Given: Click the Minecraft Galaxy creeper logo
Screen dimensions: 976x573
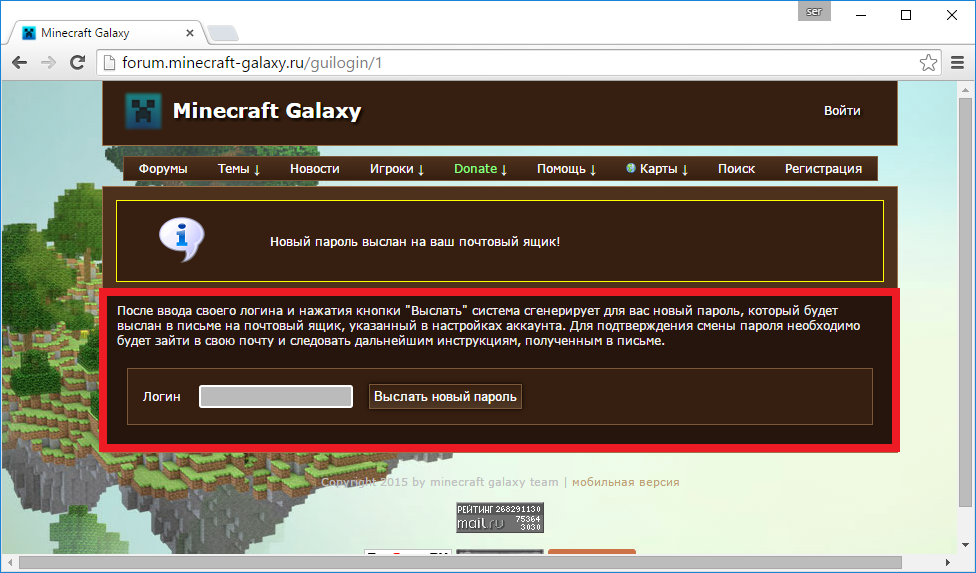Looking at the screenshot, I should point(143,111).
